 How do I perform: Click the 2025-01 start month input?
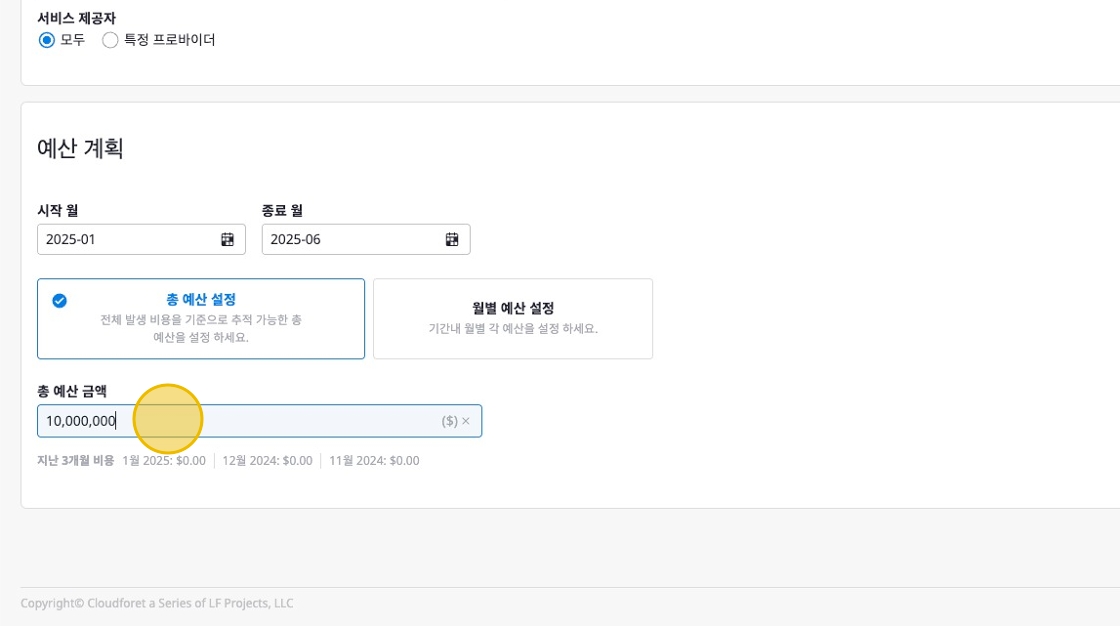125,239
